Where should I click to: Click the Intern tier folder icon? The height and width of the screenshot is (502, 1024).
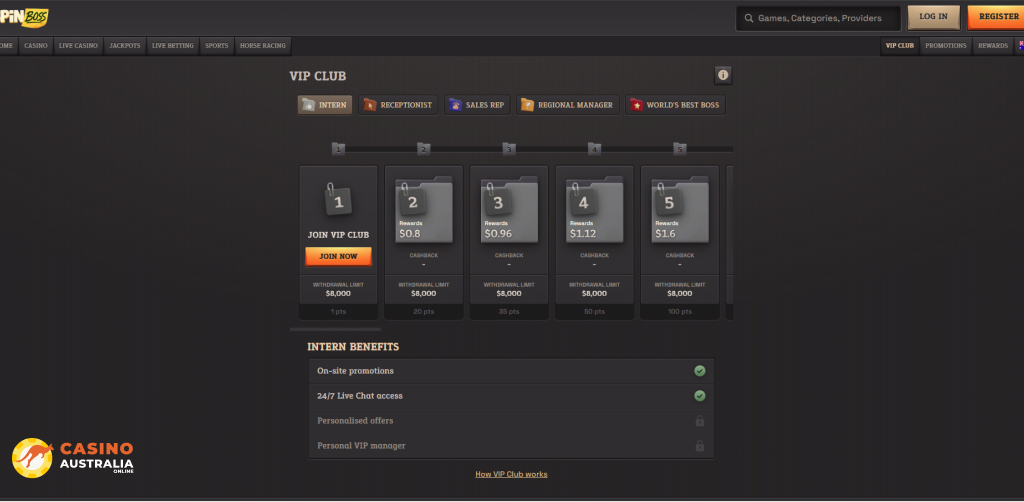[308, 104]
